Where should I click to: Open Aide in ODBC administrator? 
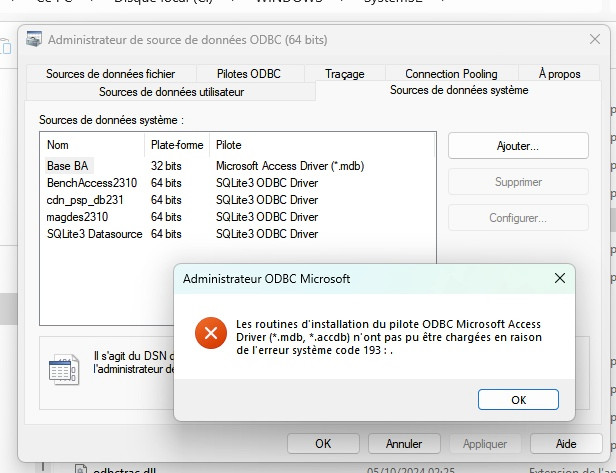566,444
